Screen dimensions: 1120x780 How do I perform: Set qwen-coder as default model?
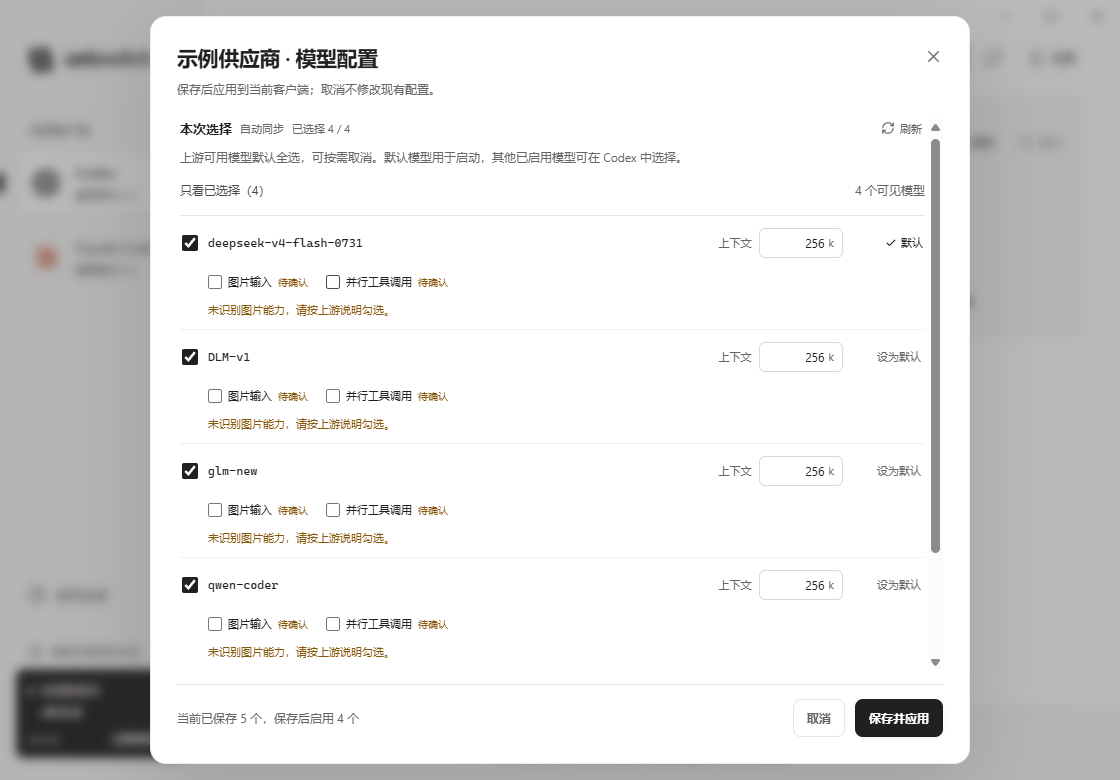899,585
